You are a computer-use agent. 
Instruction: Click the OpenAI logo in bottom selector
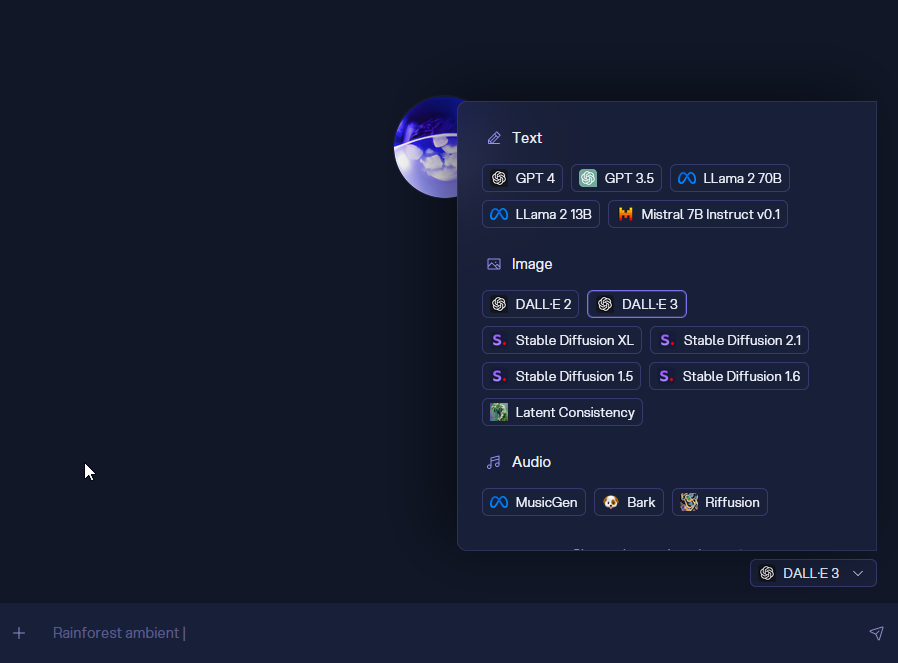pos(767,573)
